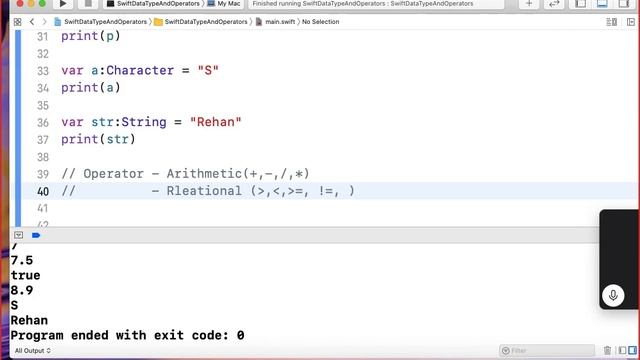Open code review with the arrows icon
Image resolution: width=640 pixels, height=360 pixels.
pyautogui.click(x=554, y=4)
